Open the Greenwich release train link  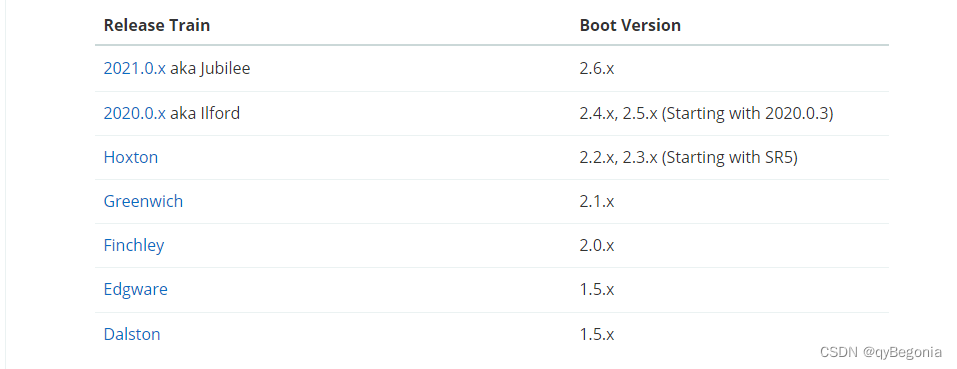[x=143, y=201]
